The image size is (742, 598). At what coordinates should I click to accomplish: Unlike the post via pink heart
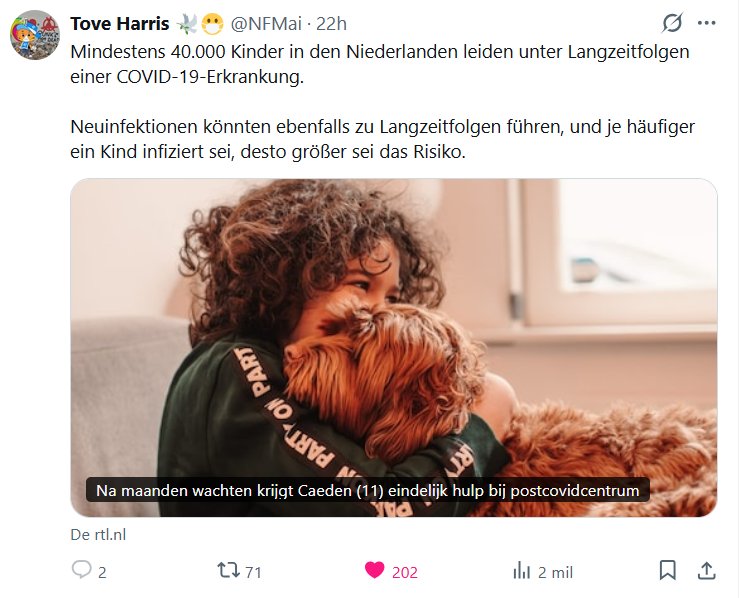[374, 570]
